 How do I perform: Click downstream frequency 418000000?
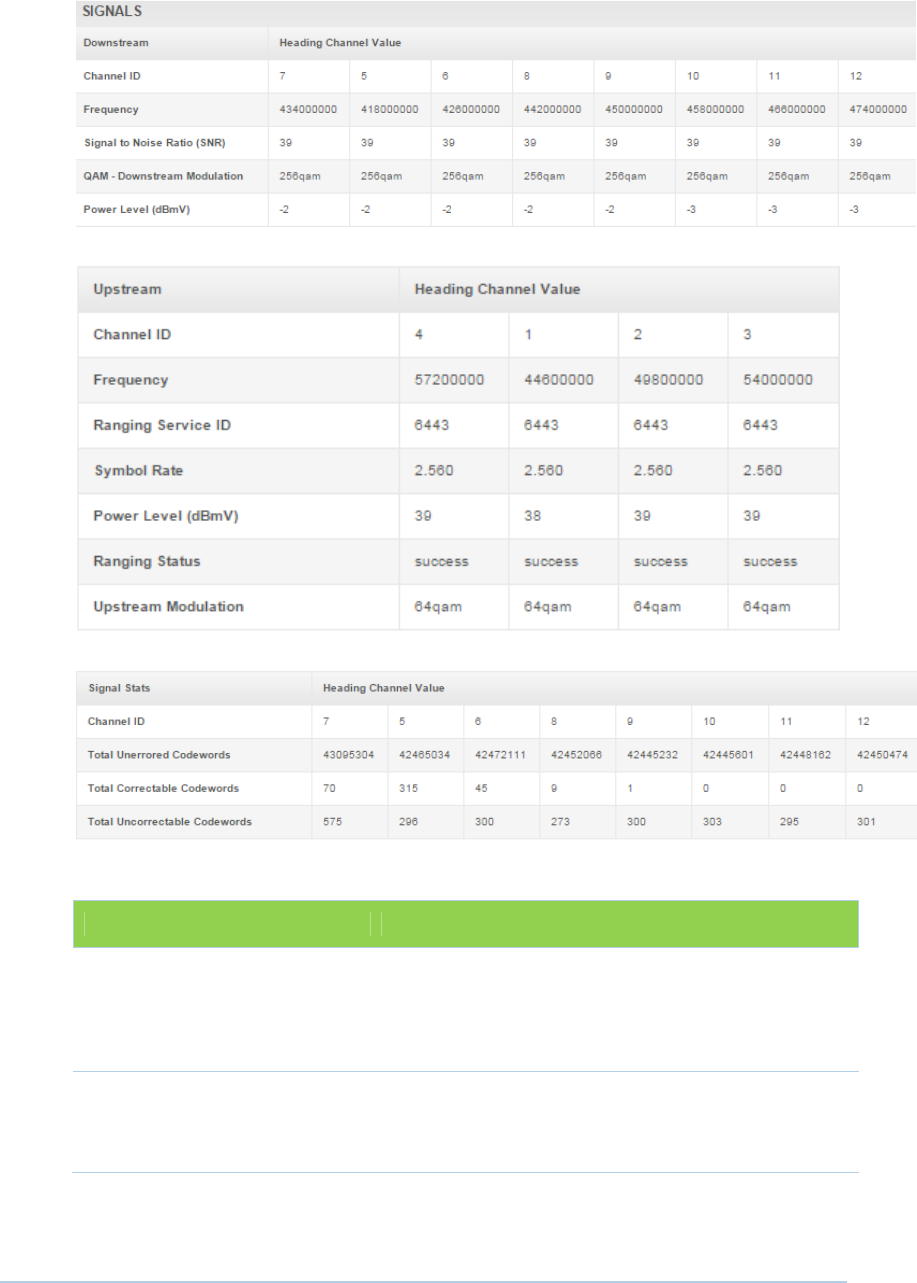[389, 109]
